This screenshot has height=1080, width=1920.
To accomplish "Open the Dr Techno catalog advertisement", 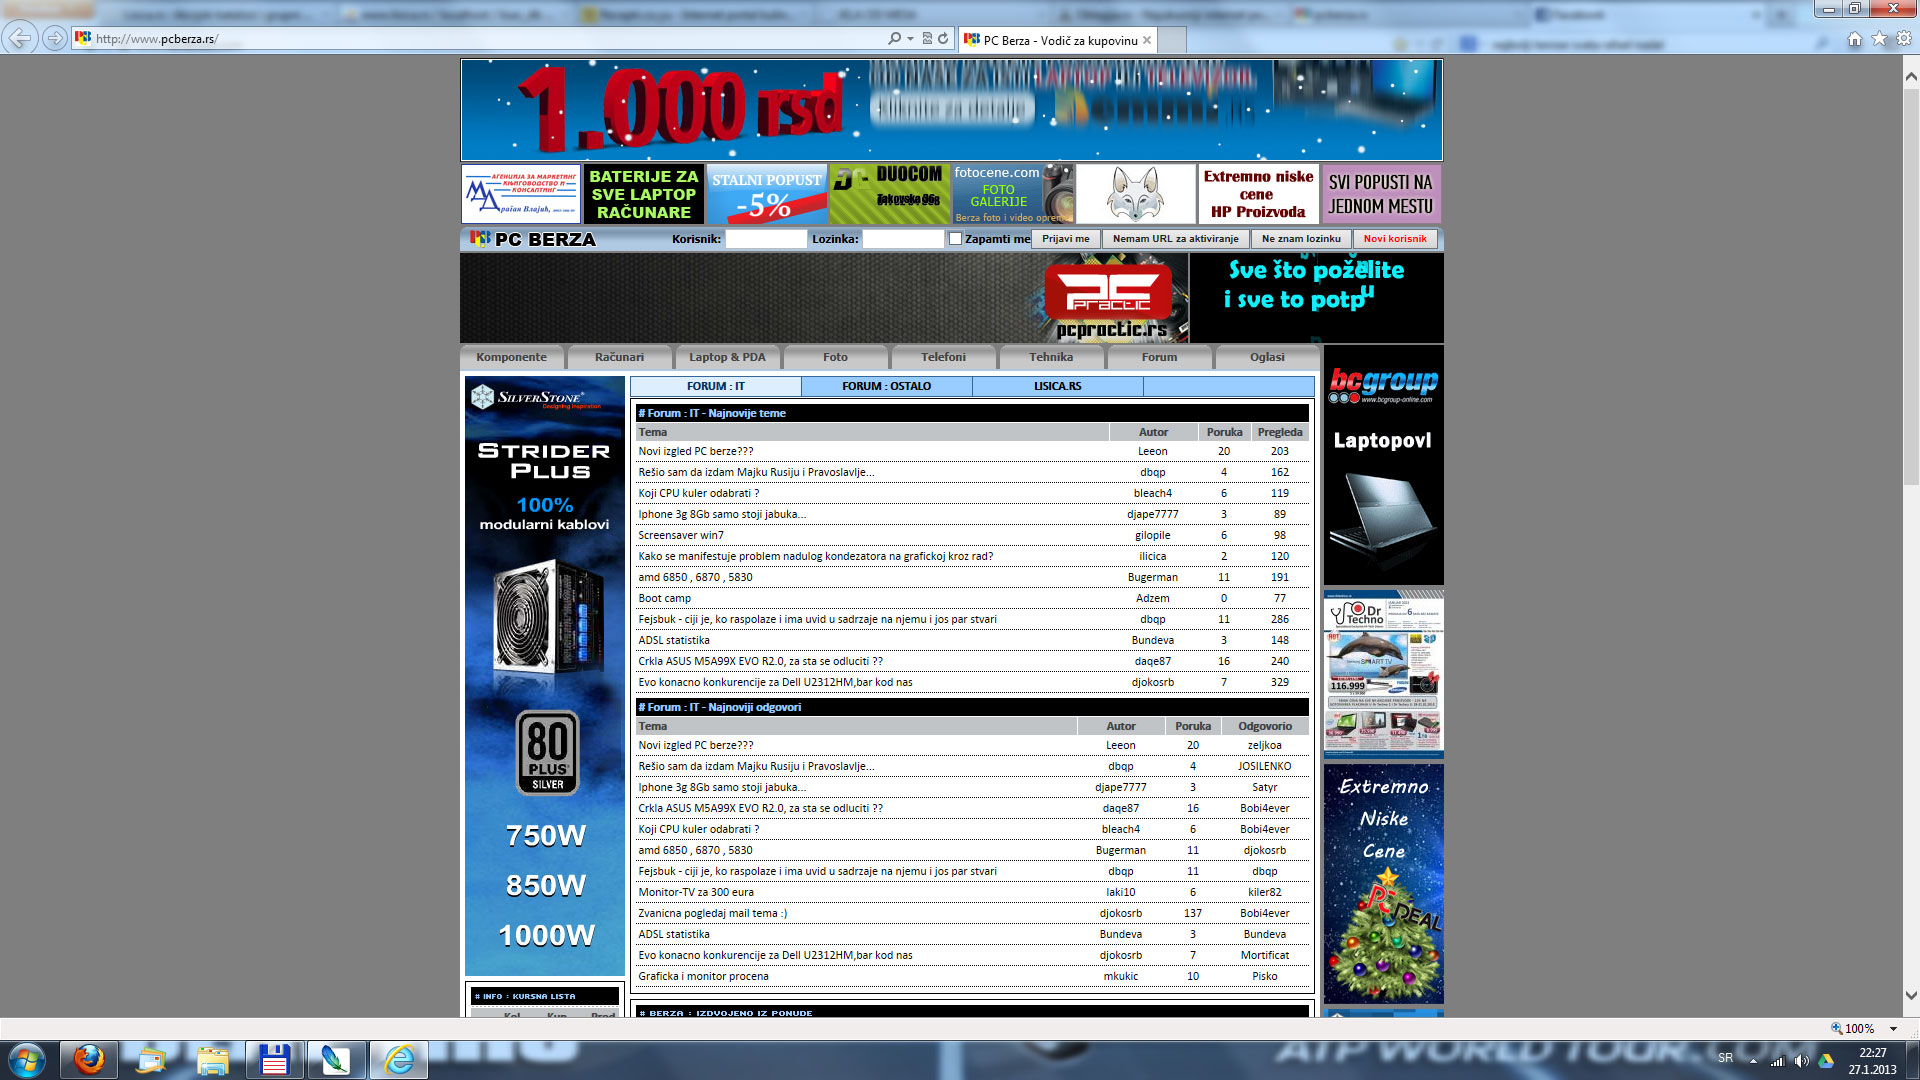I will click(1383, 674).
